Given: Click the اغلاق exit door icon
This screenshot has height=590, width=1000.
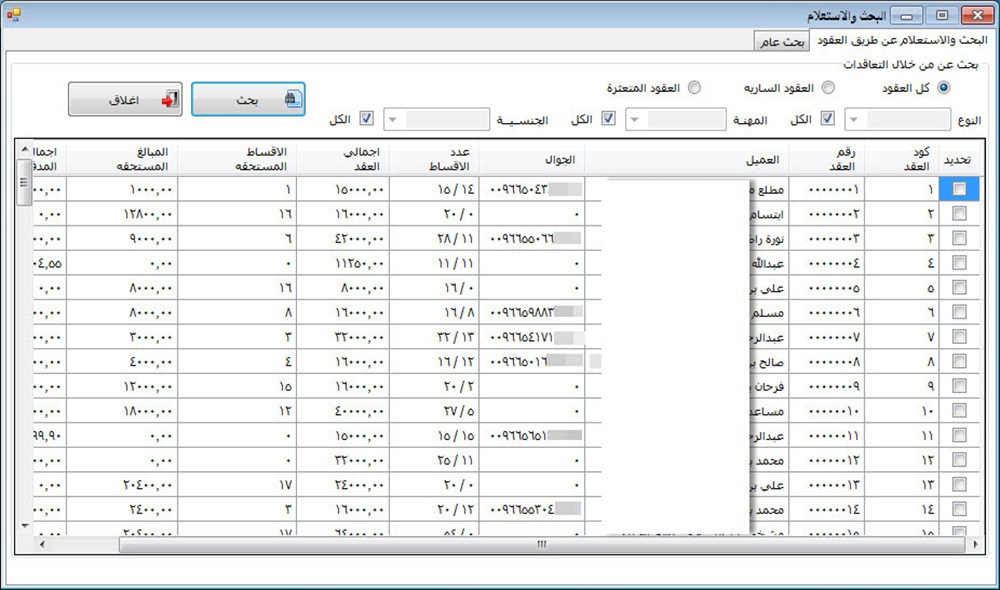Looking at the screenshot, I should tap(169, 100).
